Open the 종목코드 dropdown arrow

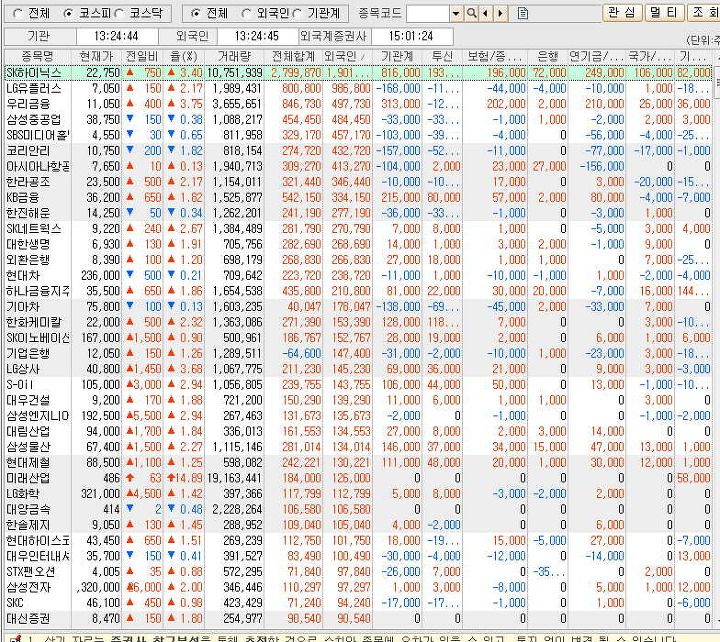(x=456, y=13)
